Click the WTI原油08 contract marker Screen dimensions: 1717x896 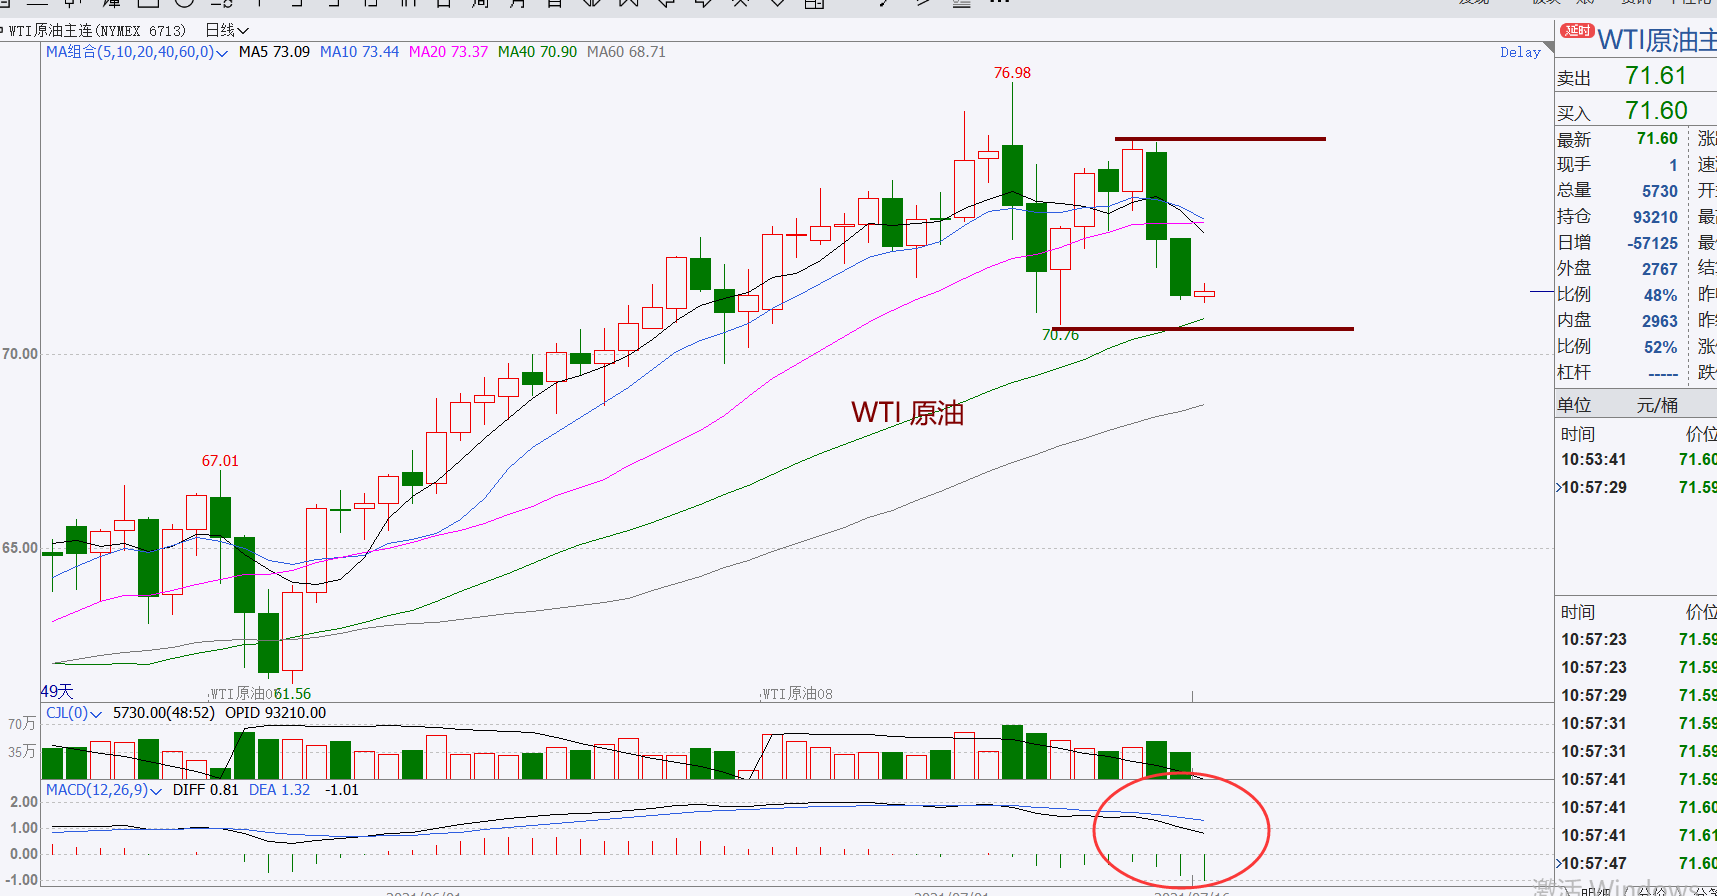[797, 694]
